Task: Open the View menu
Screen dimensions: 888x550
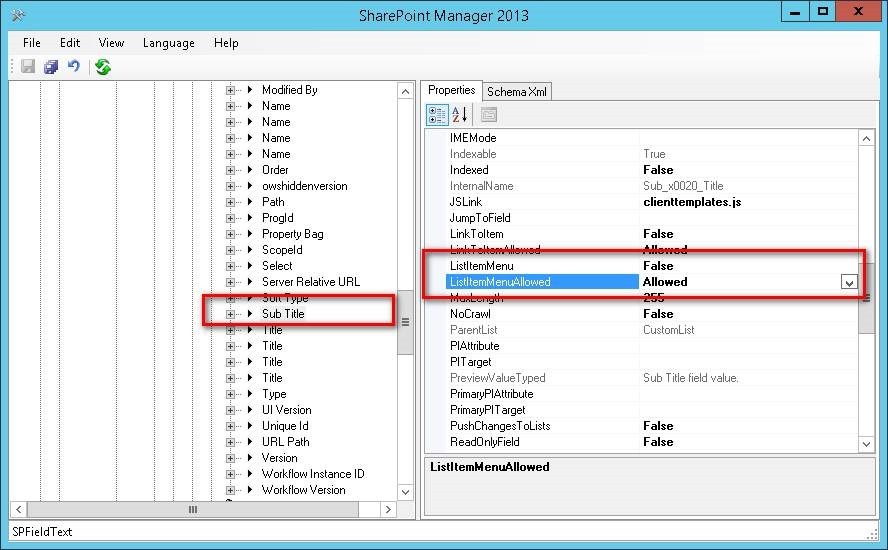Action: tap(111, 43)
